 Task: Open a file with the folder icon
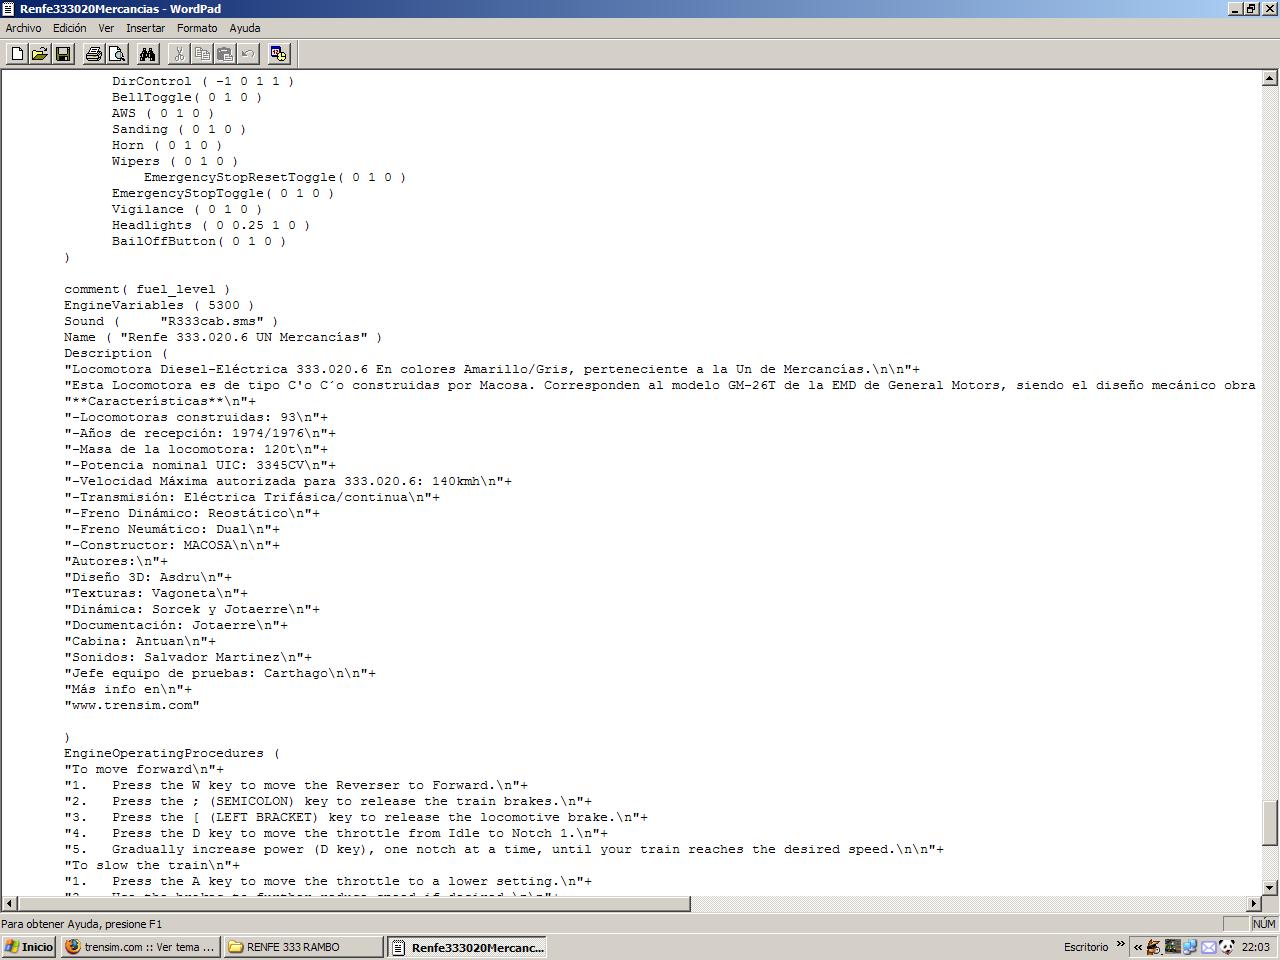point(40,54)
